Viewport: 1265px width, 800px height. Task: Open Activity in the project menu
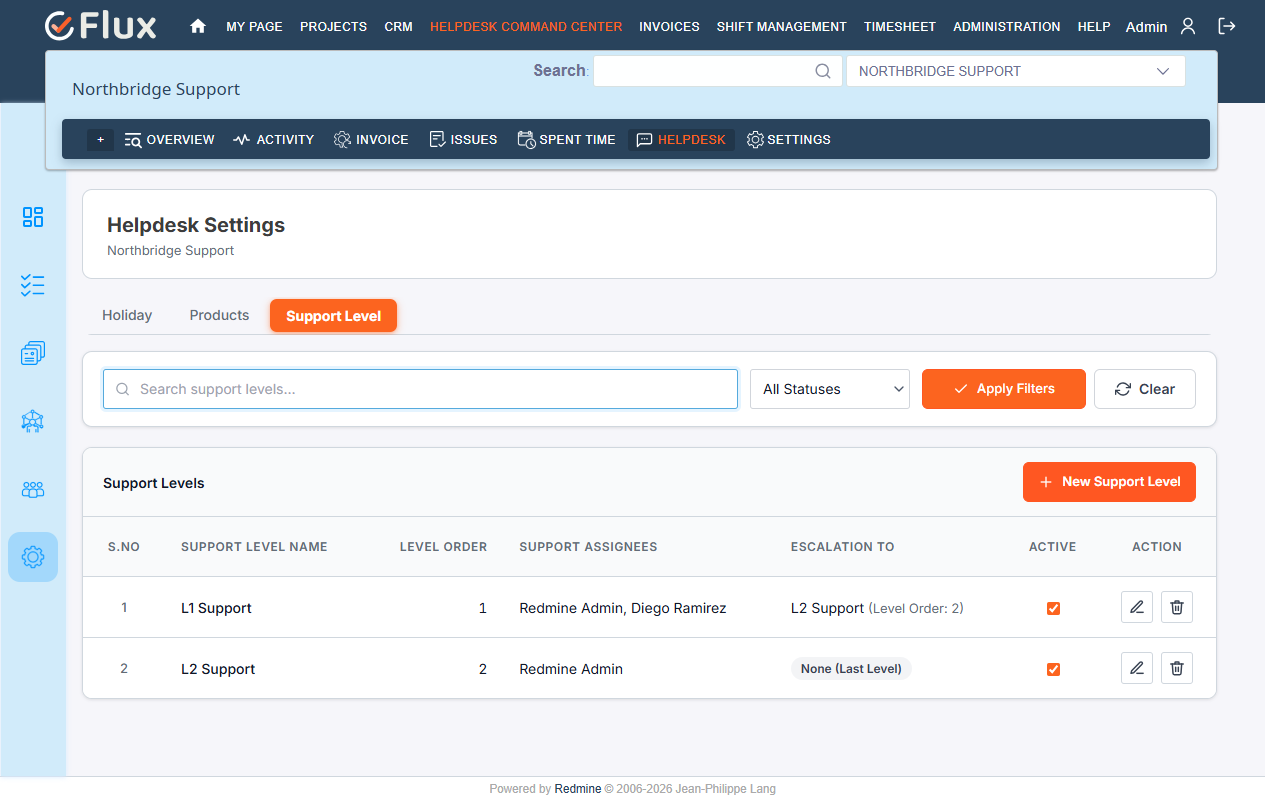click(x=273, y=140)
